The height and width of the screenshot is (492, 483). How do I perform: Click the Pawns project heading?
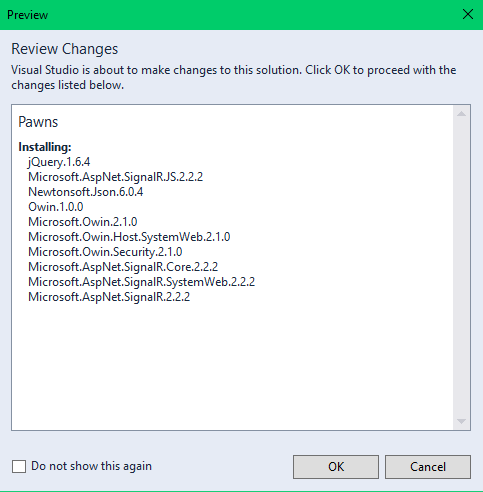point(38,122)
